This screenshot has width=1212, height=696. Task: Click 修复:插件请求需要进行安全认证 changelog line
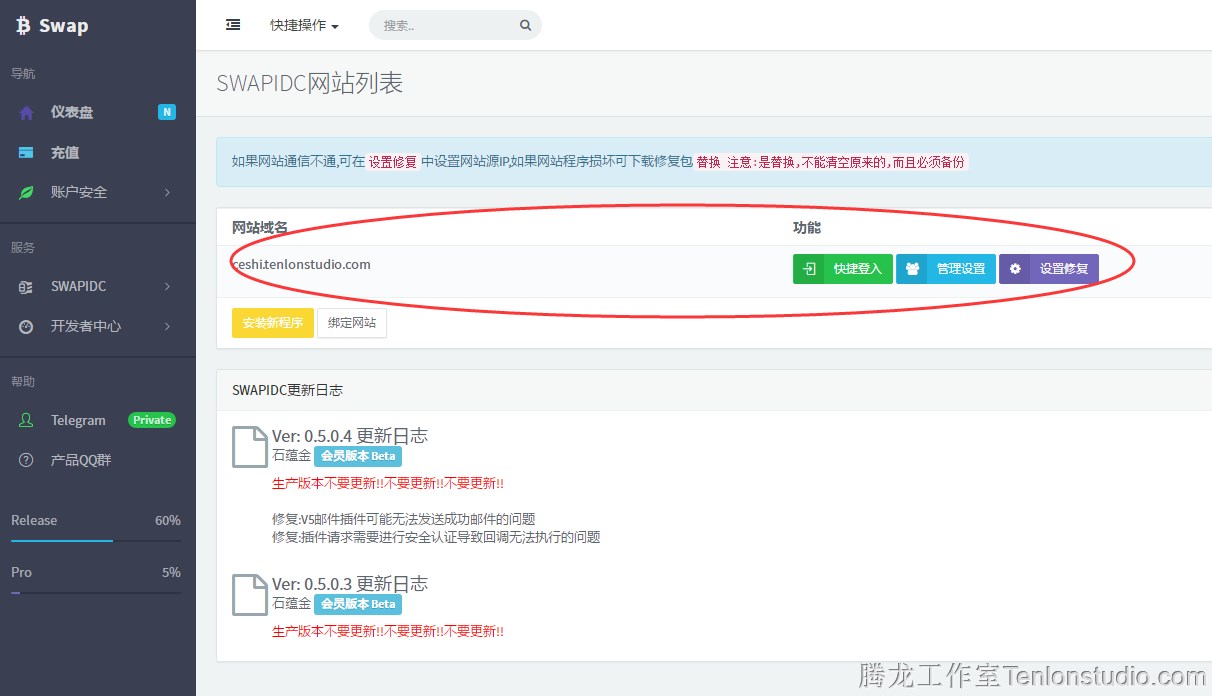436,537
